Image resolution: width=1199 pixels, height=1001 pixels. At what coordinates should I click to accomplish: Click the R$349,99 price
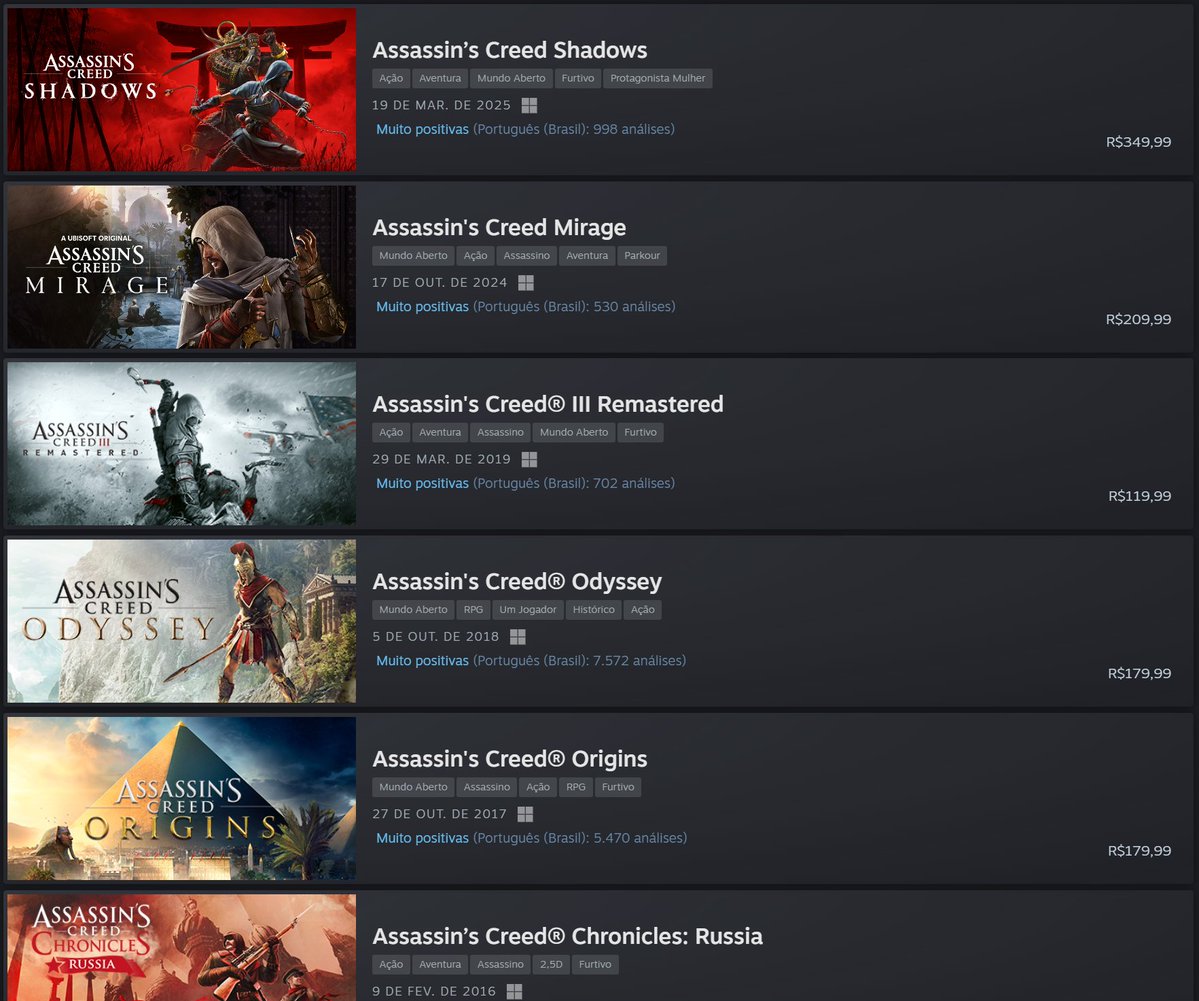click(x=1138, y=142)
